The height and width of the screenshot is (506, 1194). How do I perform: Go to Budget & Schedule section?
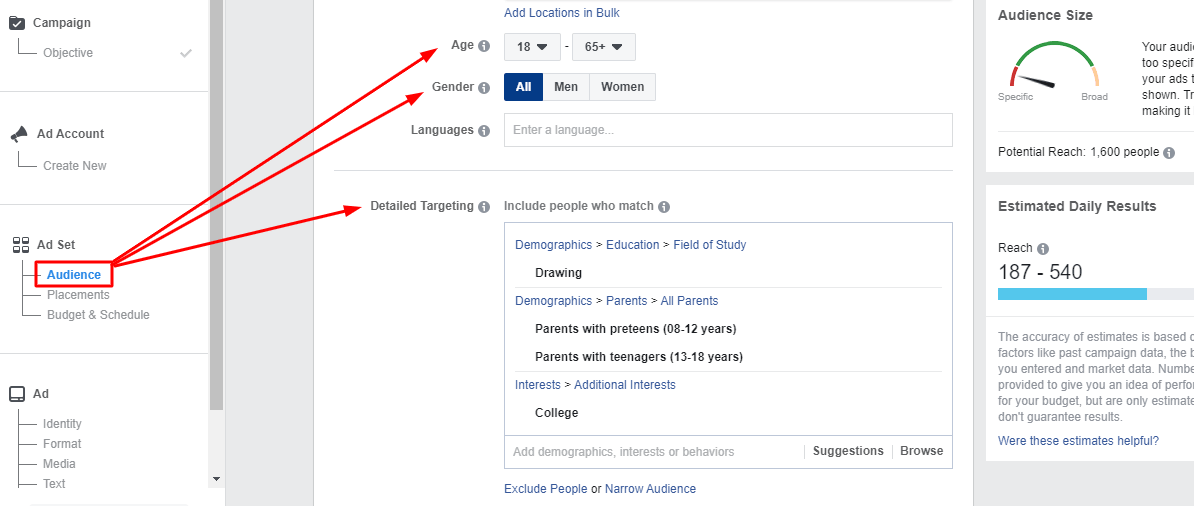coord(98,315)
